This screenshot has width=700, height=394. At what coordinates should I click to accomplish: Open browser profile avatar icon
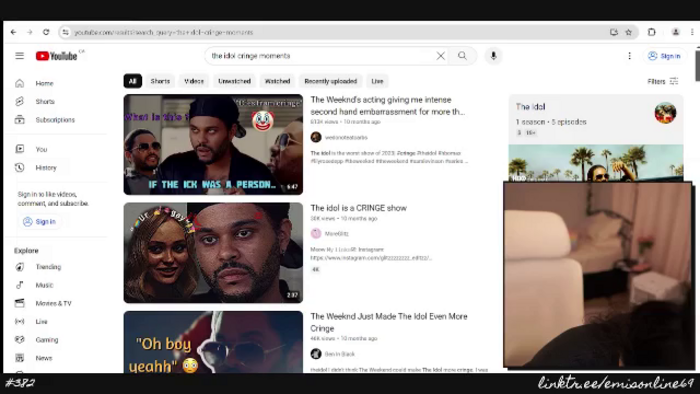click(675, 32)
